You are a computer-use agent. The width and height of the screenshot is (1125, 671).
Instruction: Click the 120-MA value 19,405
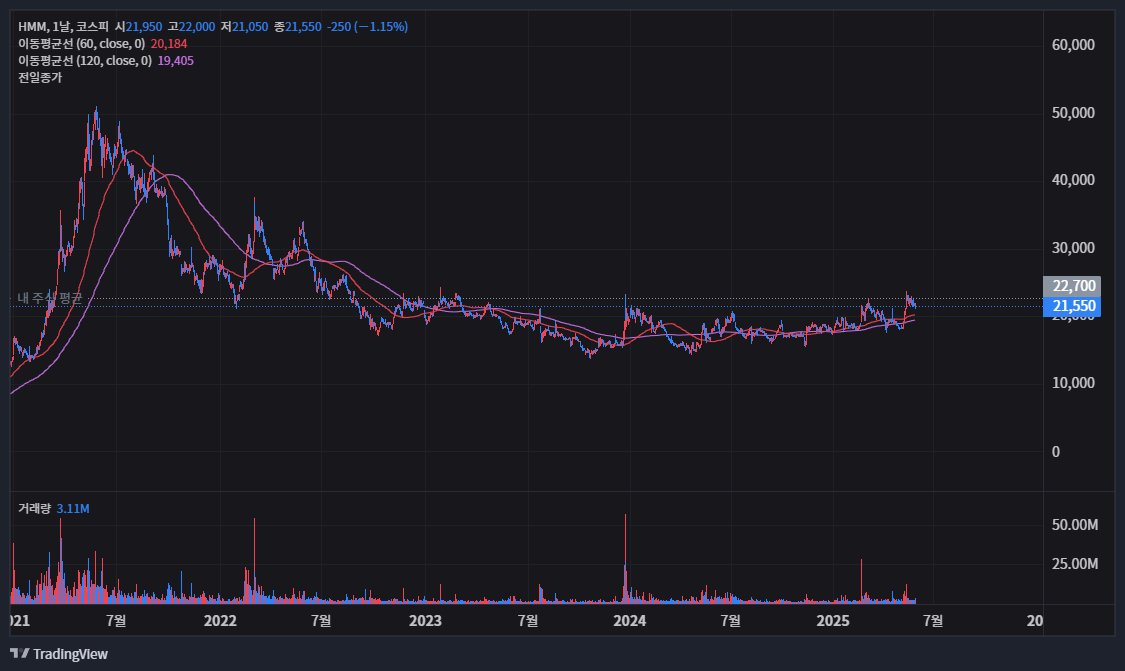click(x=176, y=61)
